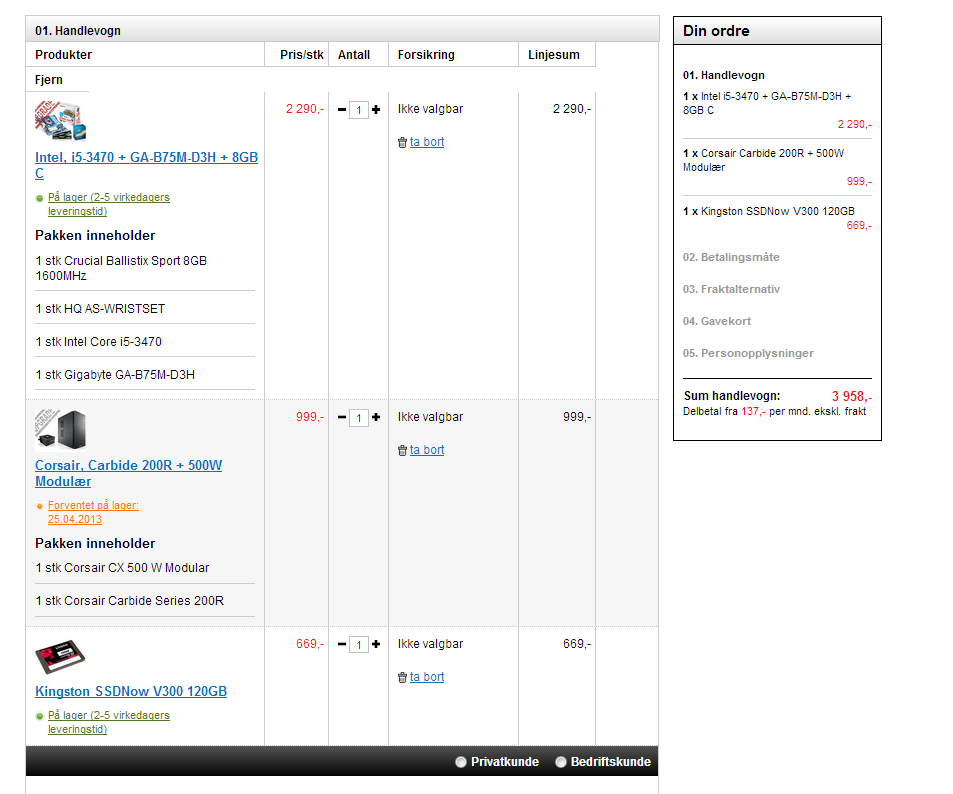Increase quantity of Kingston SSDNow V300
This screenshot has height=794, width=953.
pos(376,644)
